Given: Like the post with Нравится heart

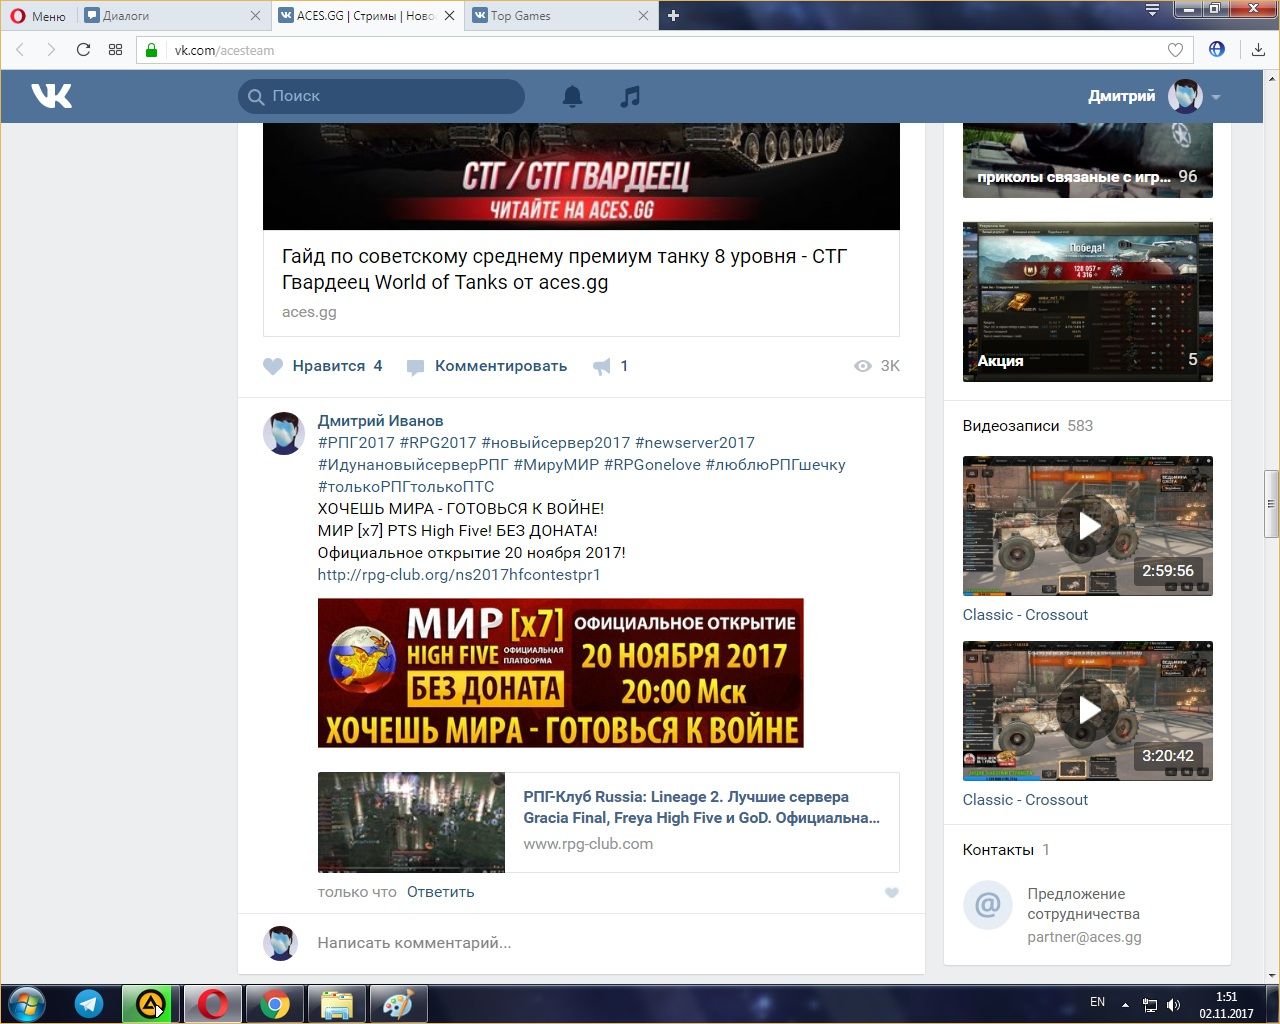Looking at the screenshot, I should tap(273, 366).
